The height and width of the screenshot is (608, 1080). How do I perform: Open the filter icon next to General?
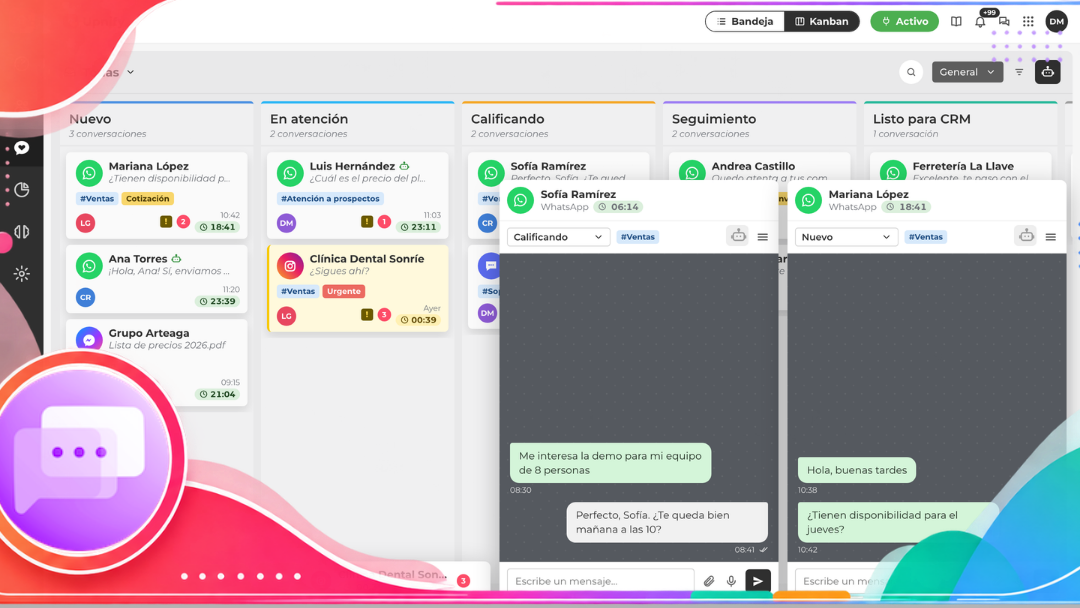pos(1019,72)
